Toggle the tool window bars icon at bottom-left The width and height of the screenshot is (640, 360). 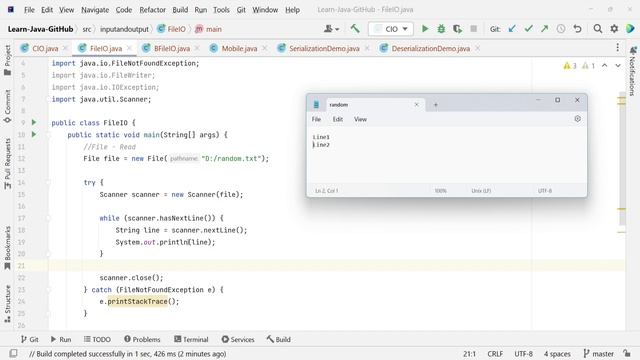click(x=13, y=353)
